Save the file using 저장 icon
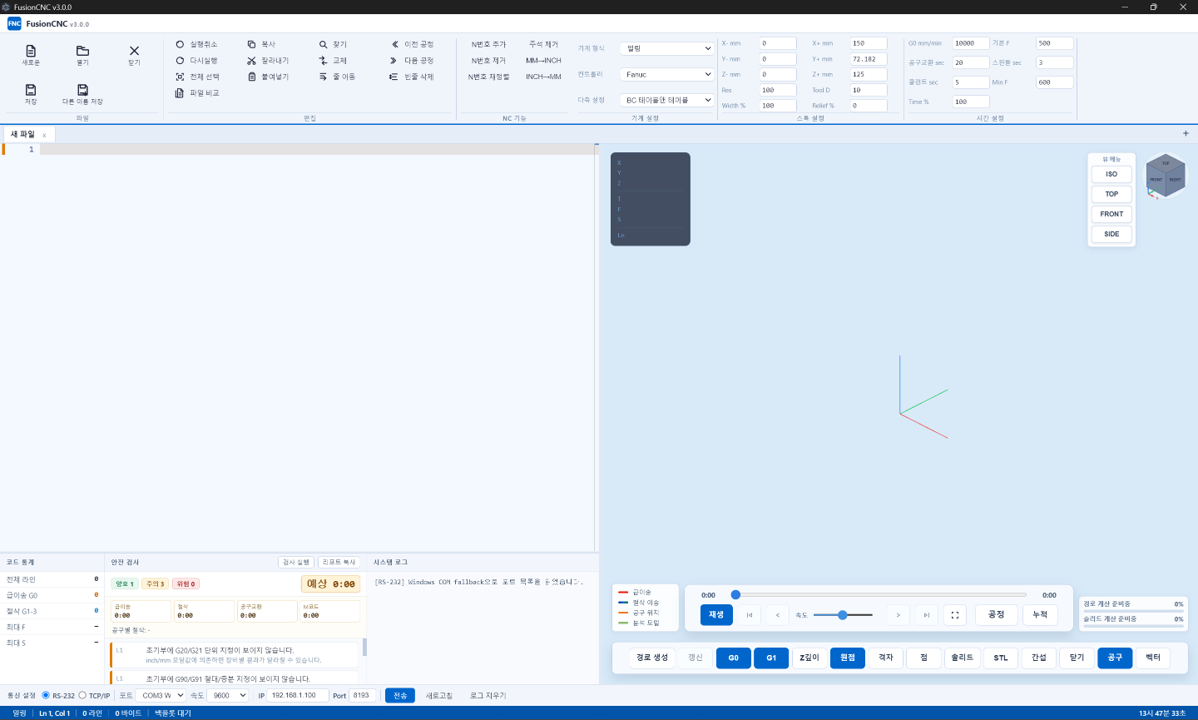The width and height of the screenshot is (1198, 720). pyautogui.click(x=31, y=90)
